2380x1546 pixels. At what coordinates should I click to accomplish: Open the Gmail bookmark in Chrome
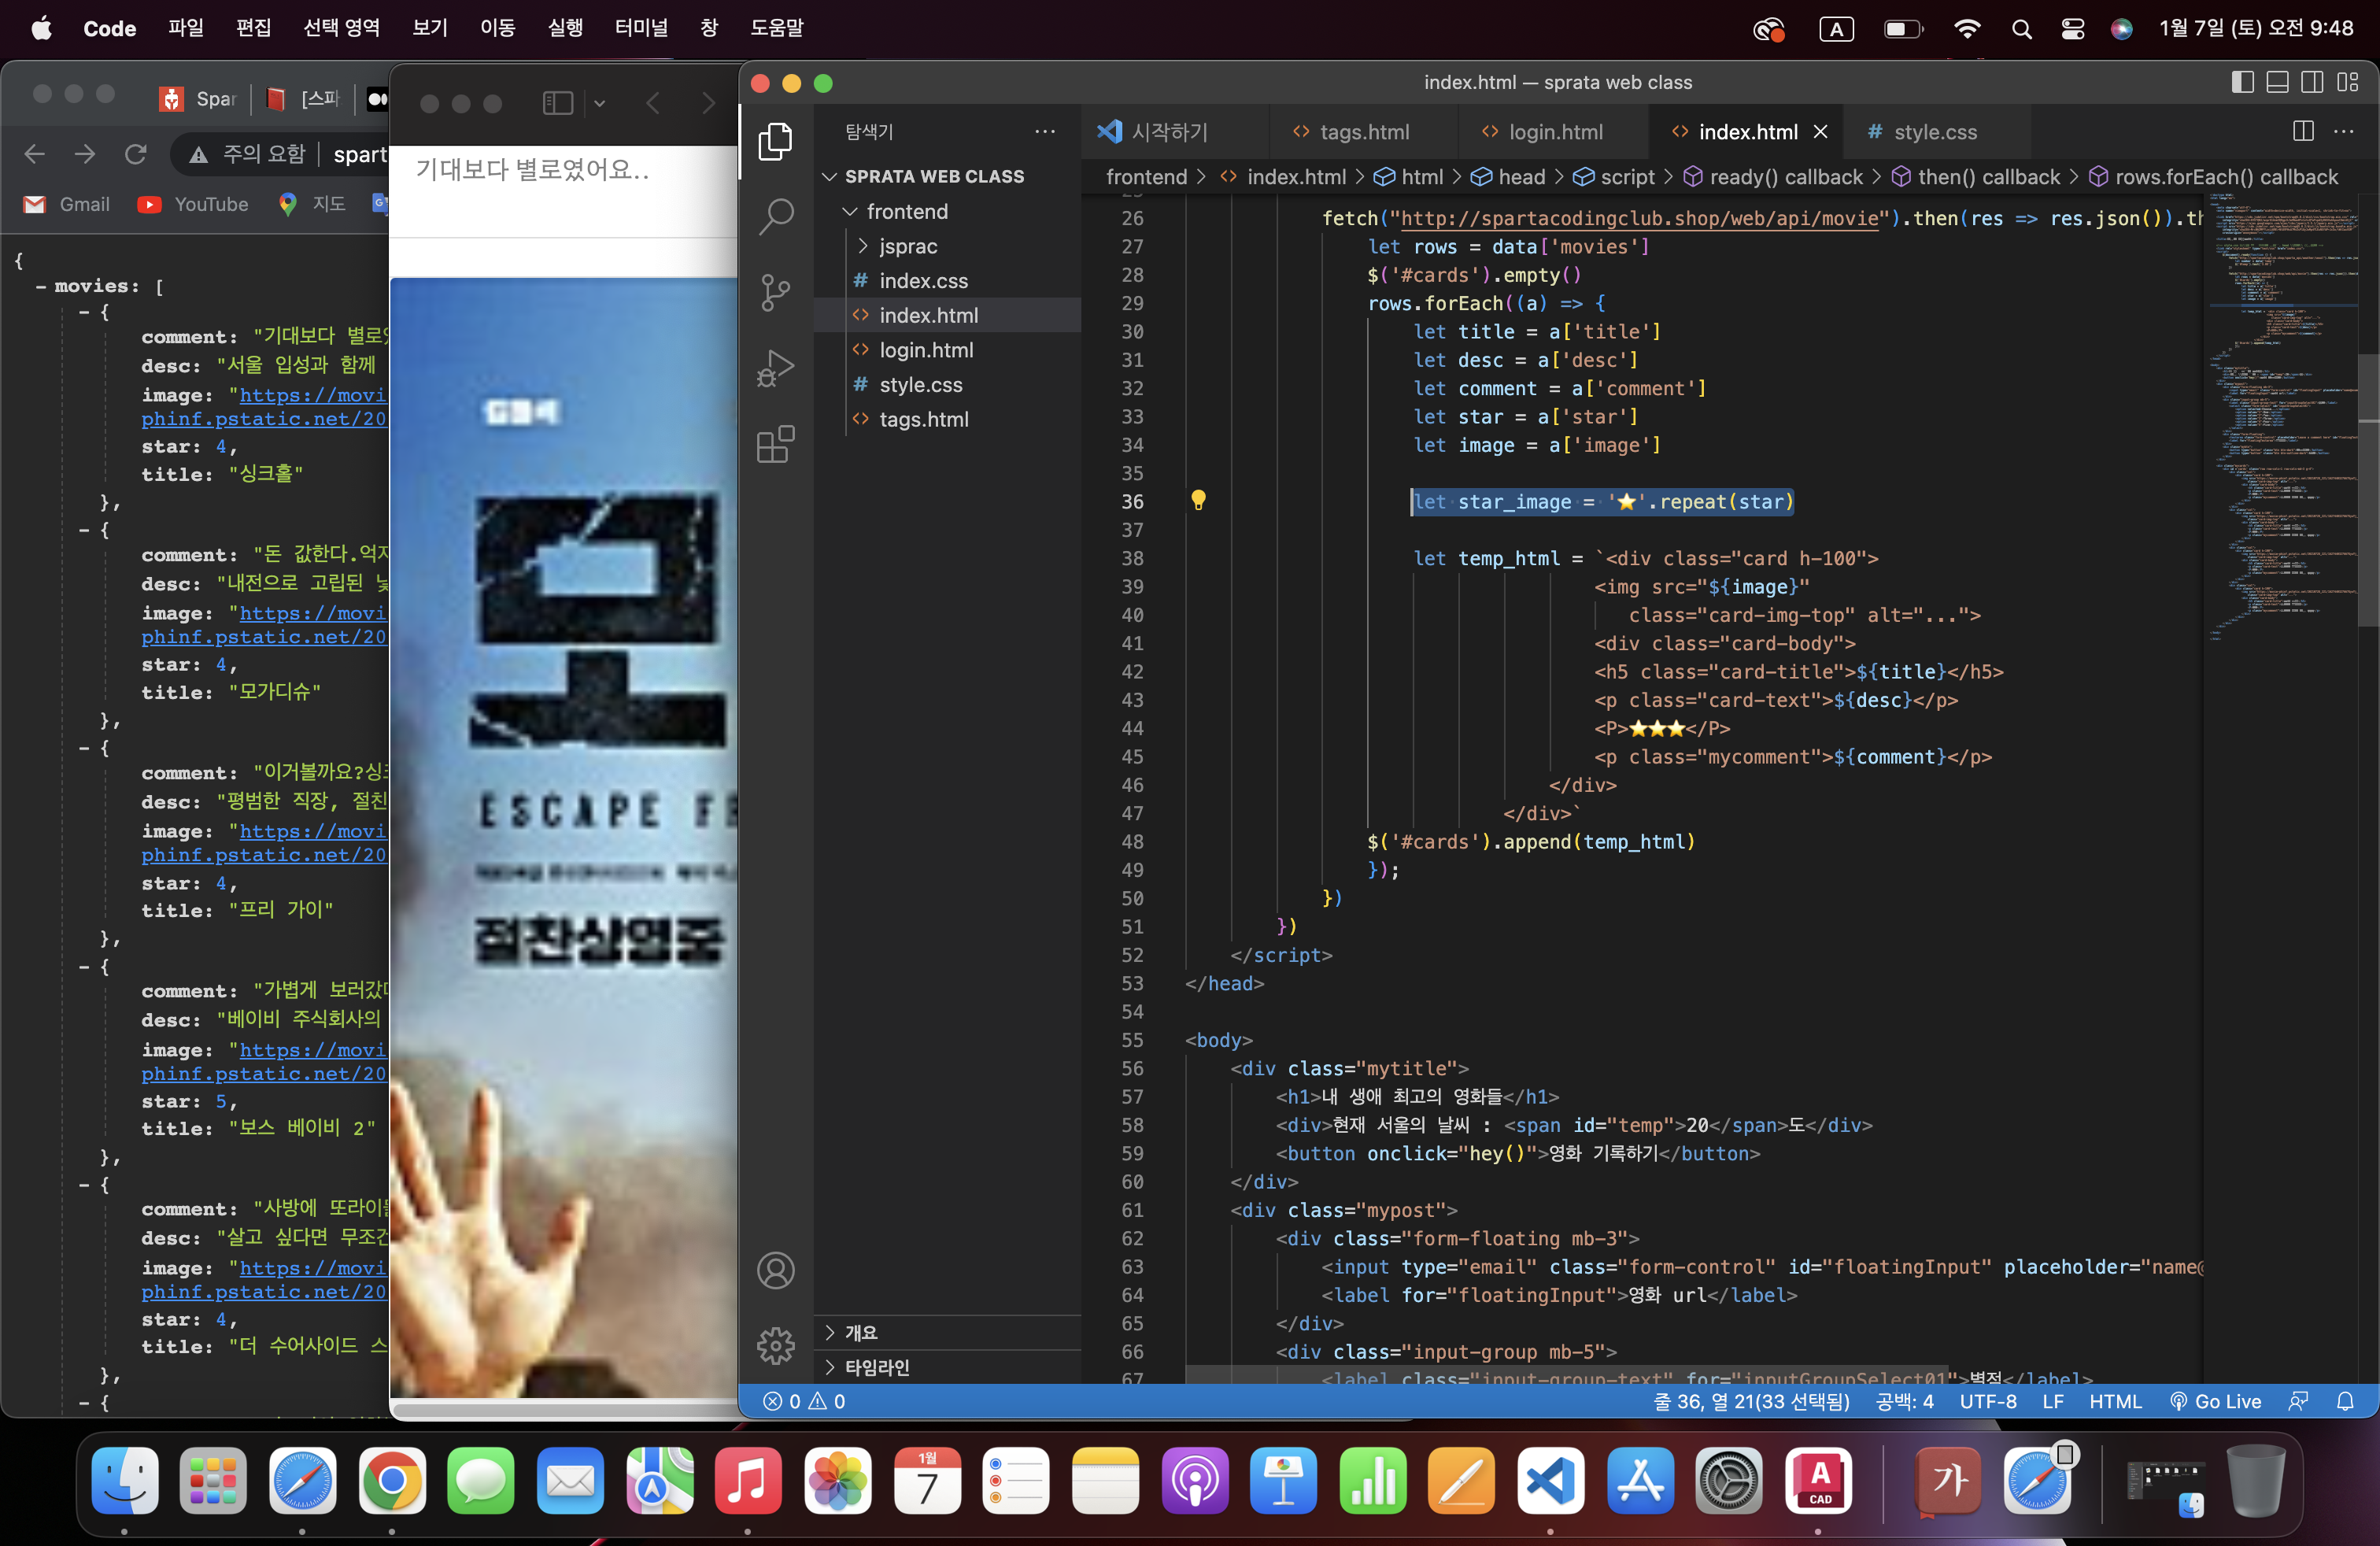pyautogui.click(x=67, y=204)
